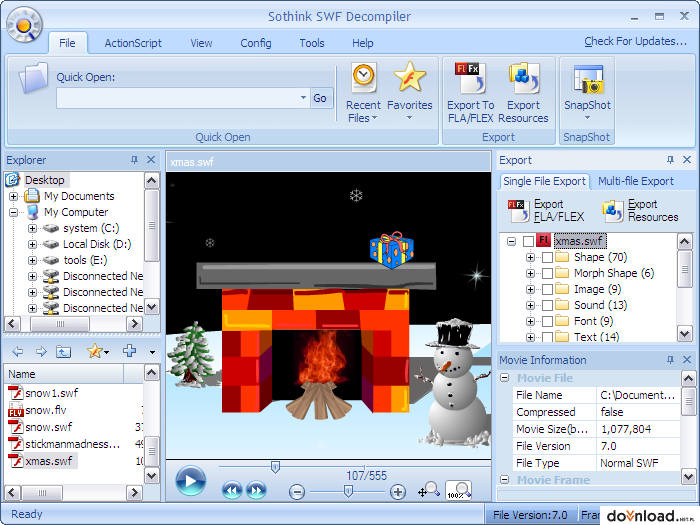Go back in the file browser
The image size is (700, 525).
click(x=18, y=352)
